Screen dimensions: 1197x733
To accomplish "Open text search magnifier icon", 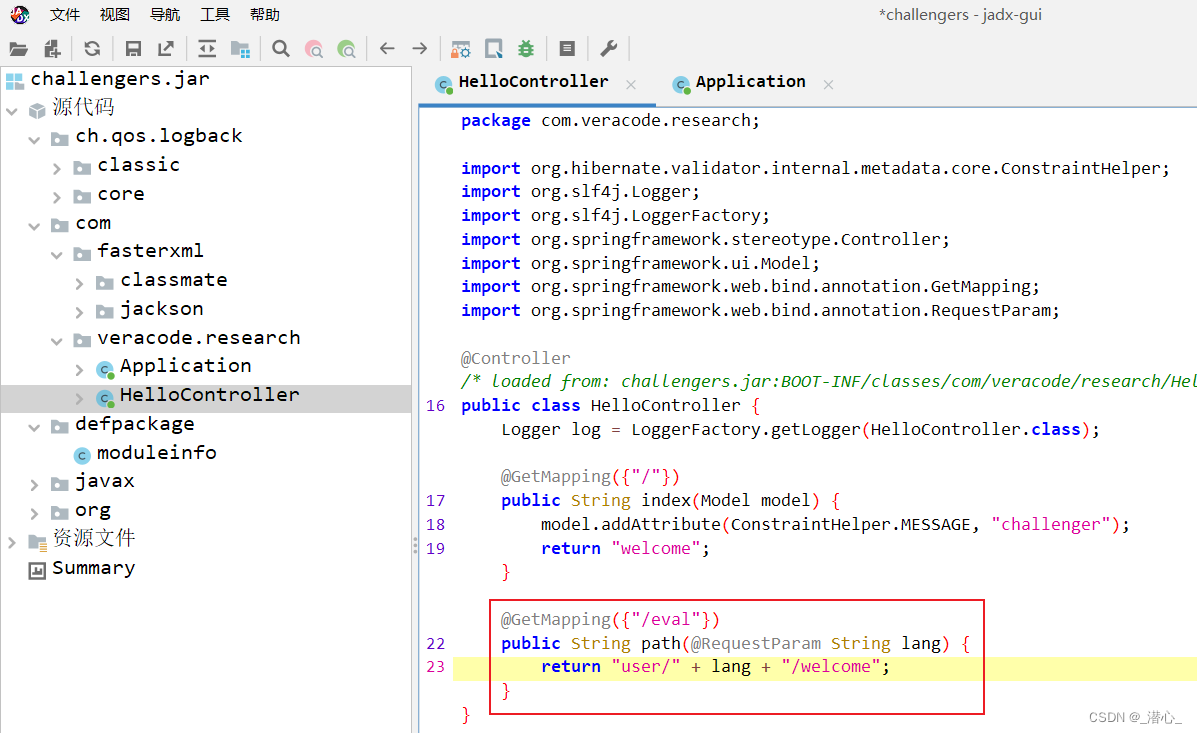I will pyautogui.click(x=281, y=49).
